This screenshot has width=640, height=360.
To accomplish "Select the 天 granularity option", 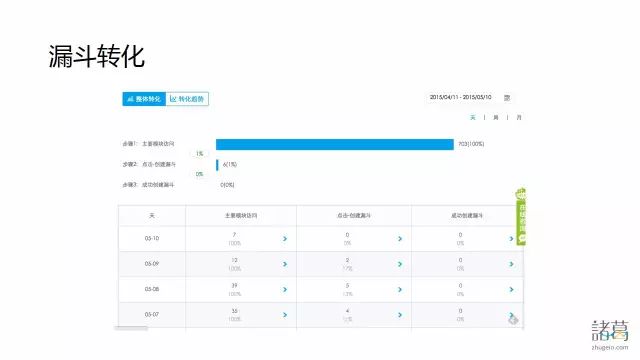I will coord(473,118).
